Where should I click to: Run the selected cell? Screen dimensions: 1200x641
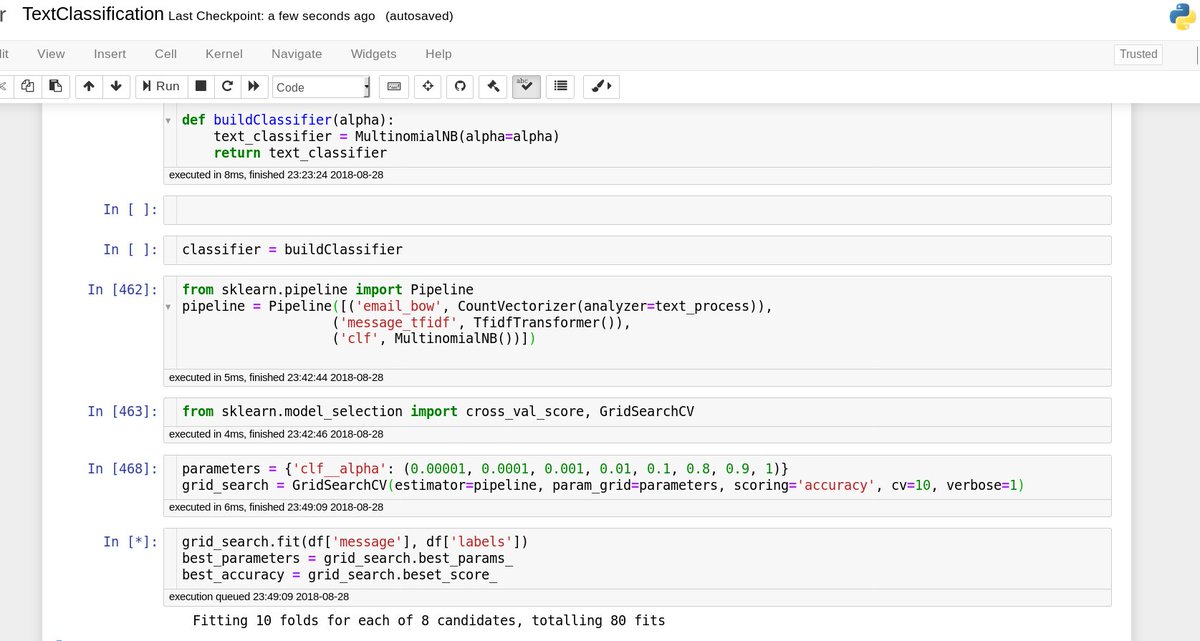[x=160, y=87]
